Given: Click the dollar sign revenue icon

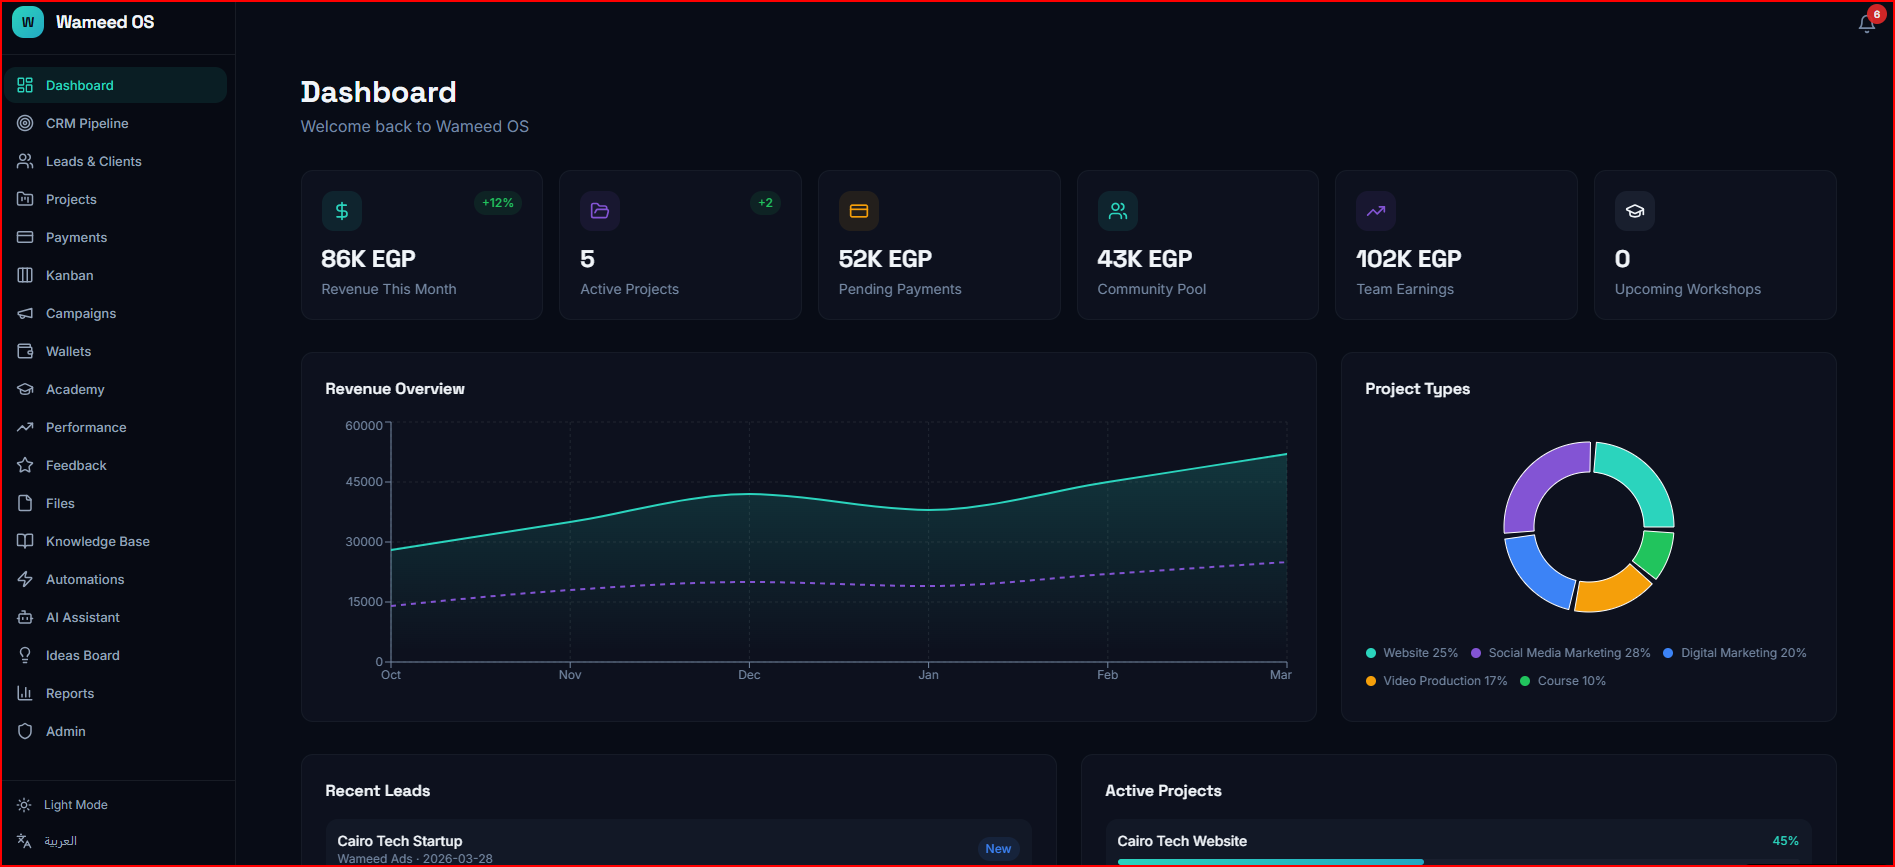Looking at the screenshot, I should coord(342,211).
